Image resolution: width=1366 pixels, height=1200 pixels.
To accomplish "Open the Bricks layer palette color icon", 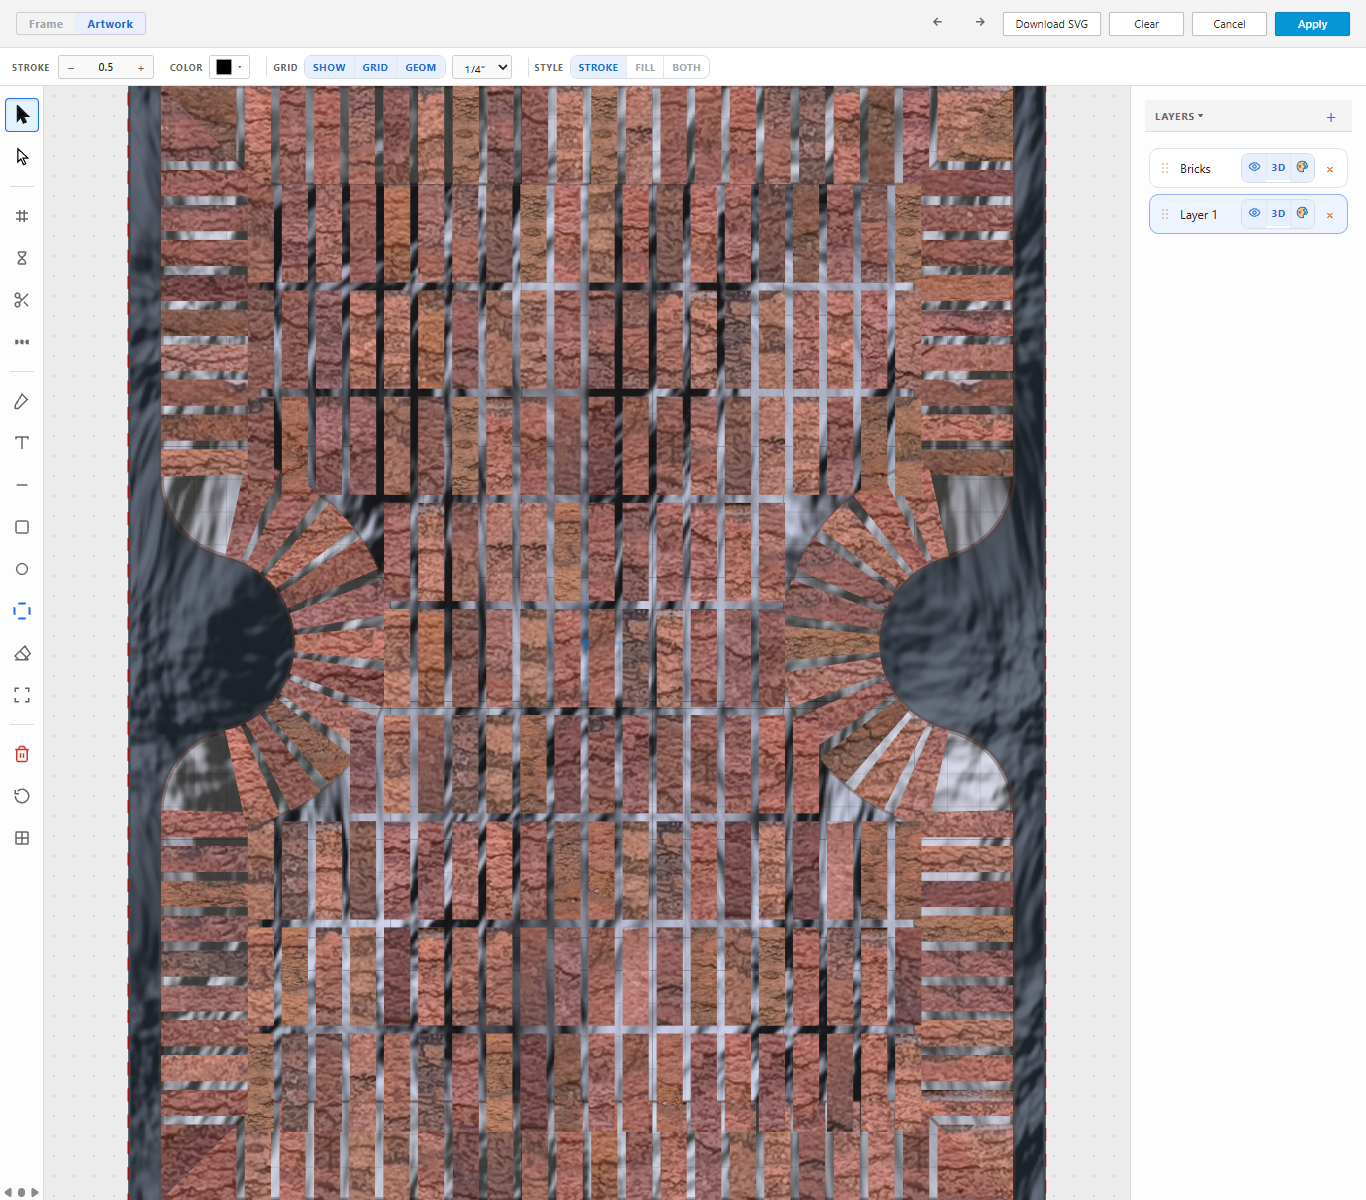I will pyautogui.click(x=1302, y=167).
